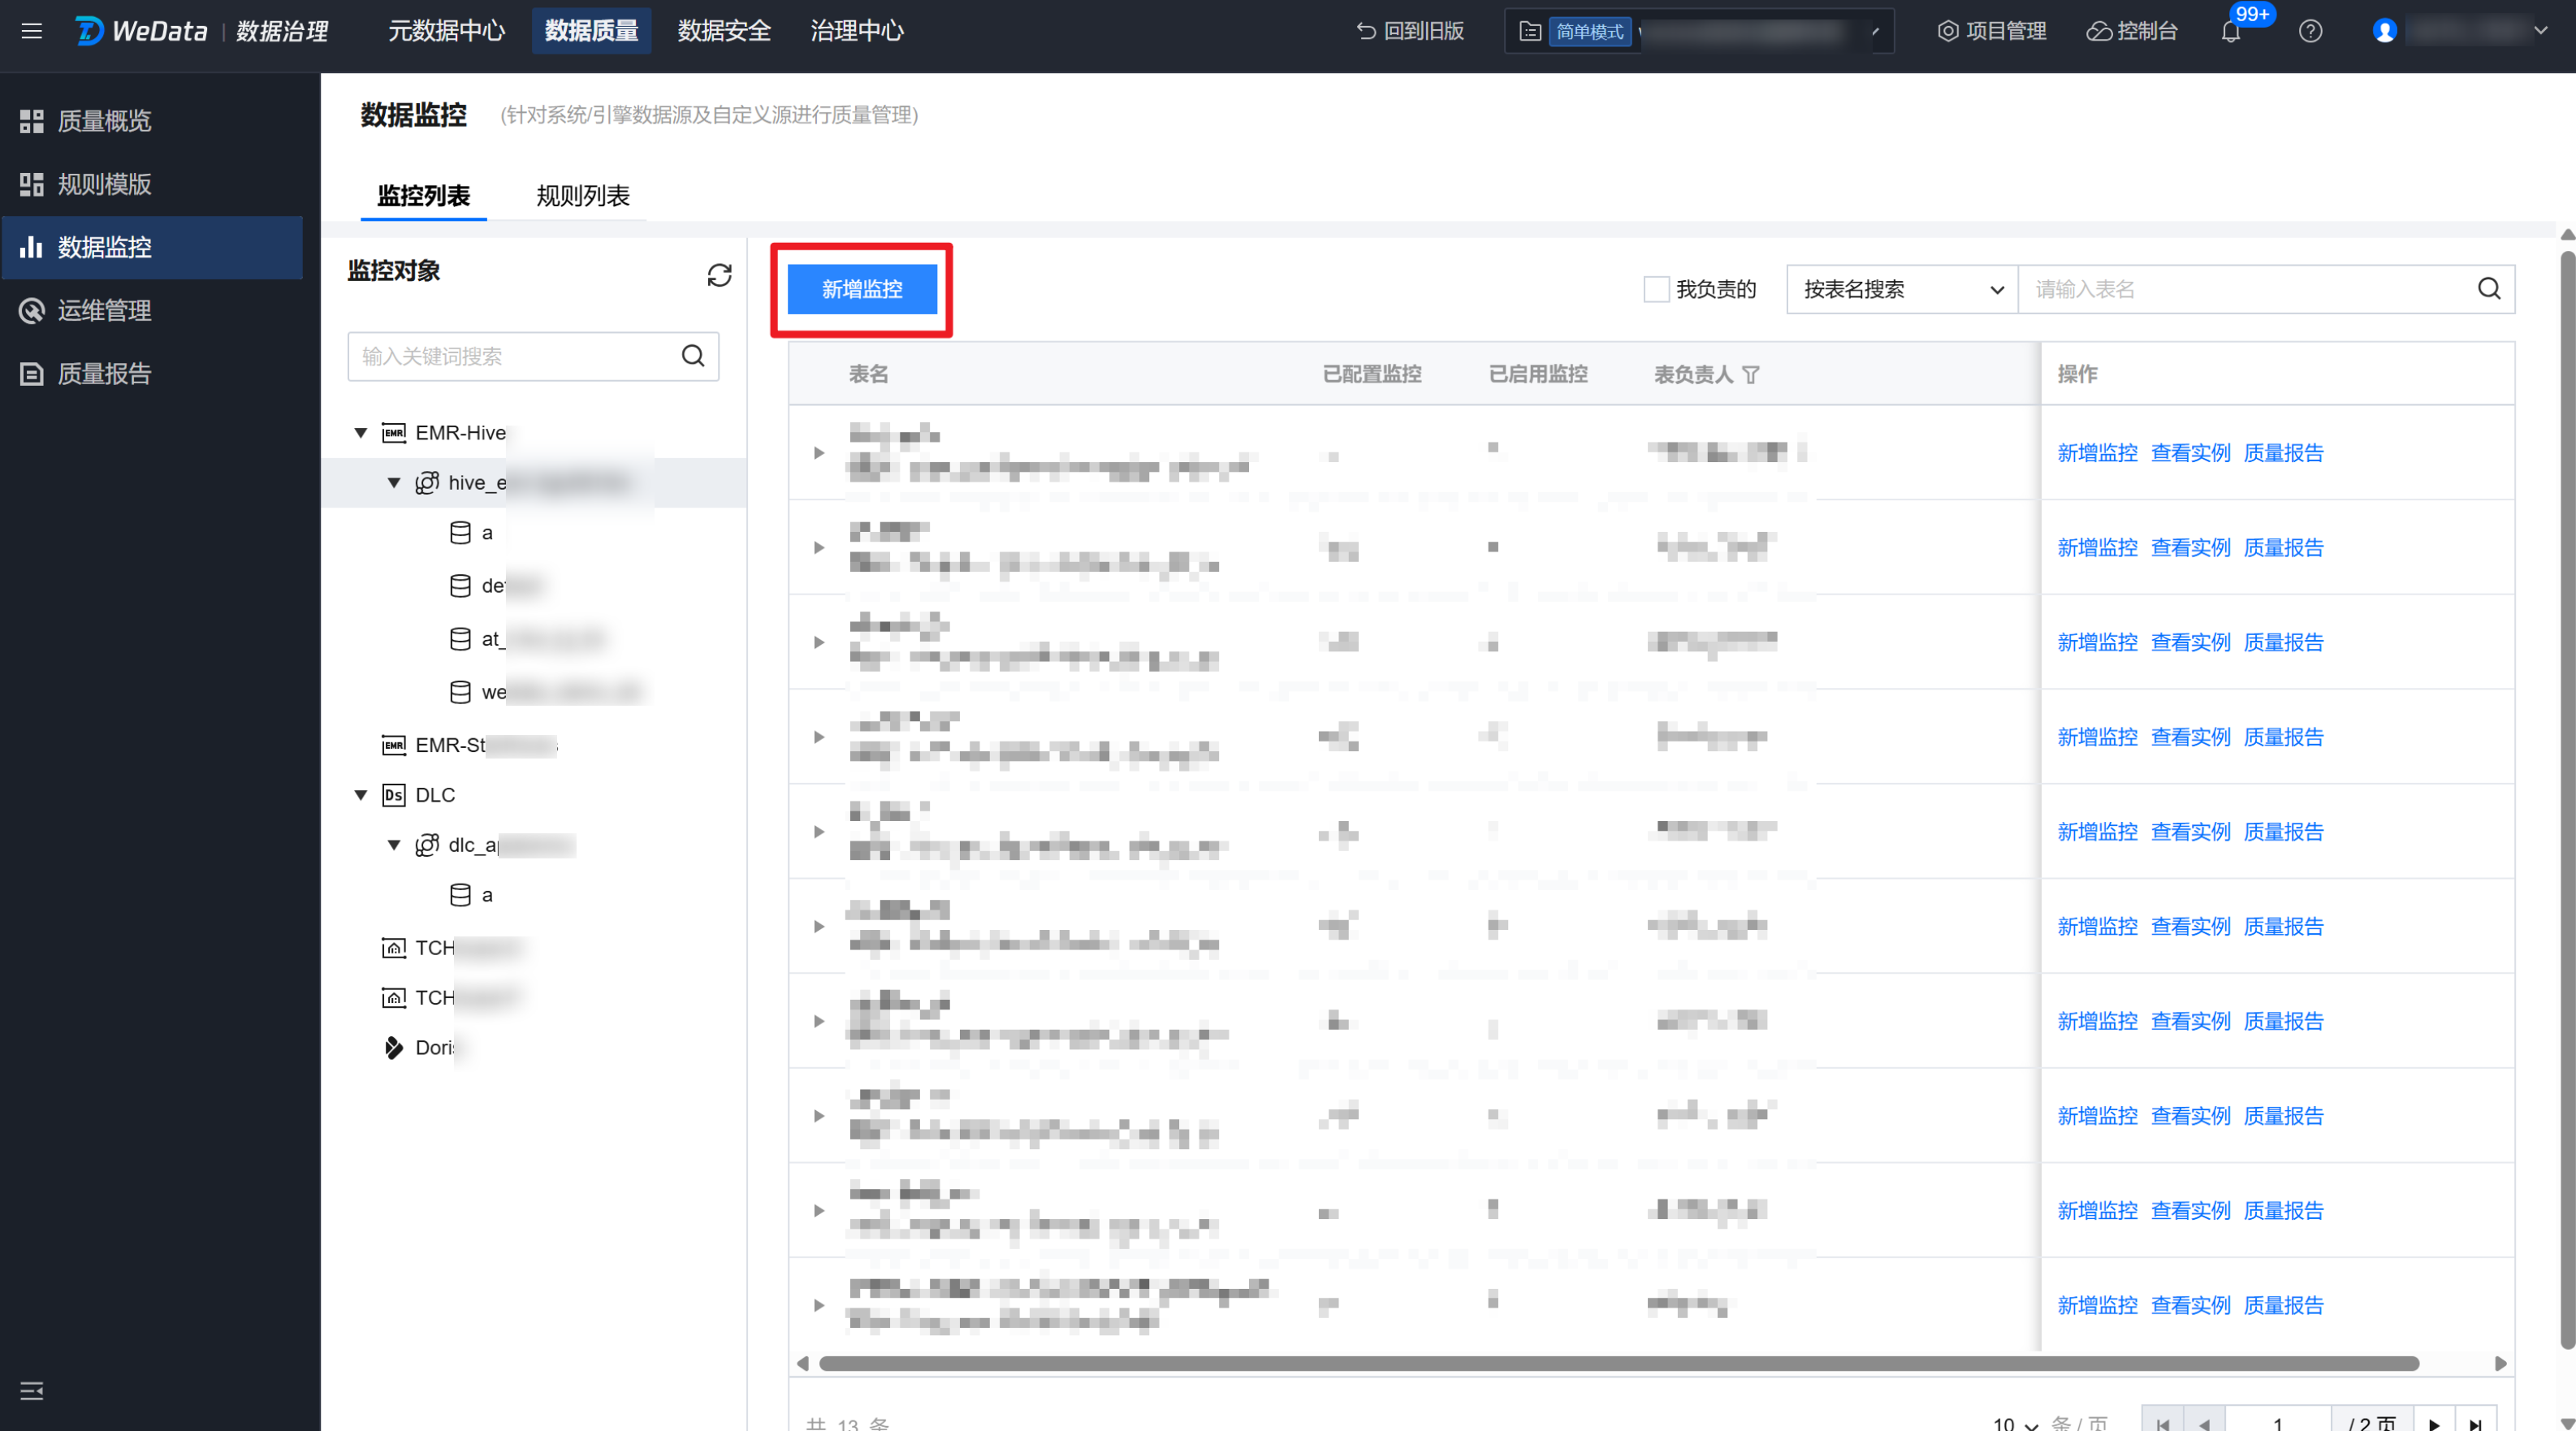Refresh the 监控对象 tree
The image size is (2576, 1431).
click(719, 275)
